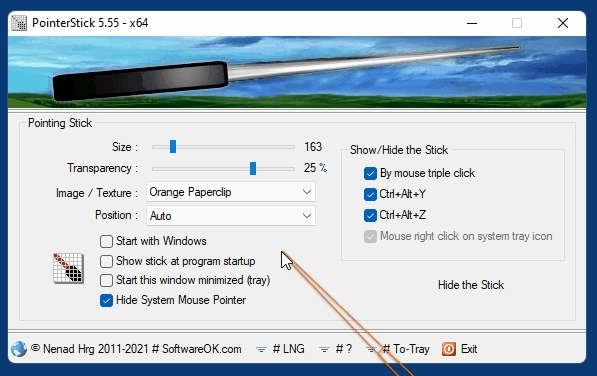The image size is (597, 376).
Task: Click the pointer stick grid icon beside checkboxes
Action: click(69, 268)
